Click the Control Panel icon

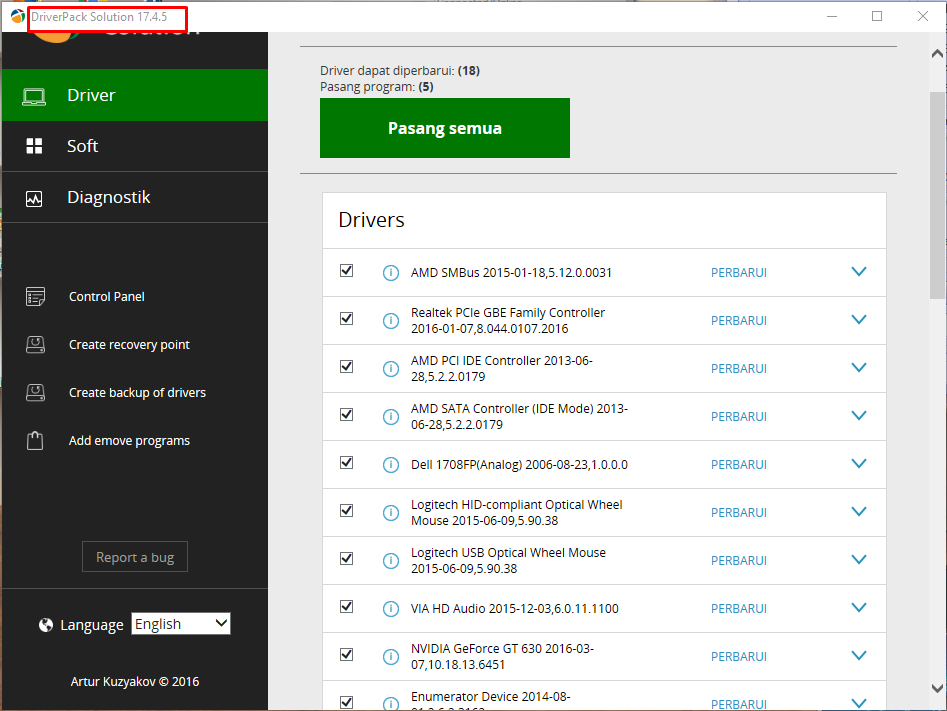tap(35, 297)
